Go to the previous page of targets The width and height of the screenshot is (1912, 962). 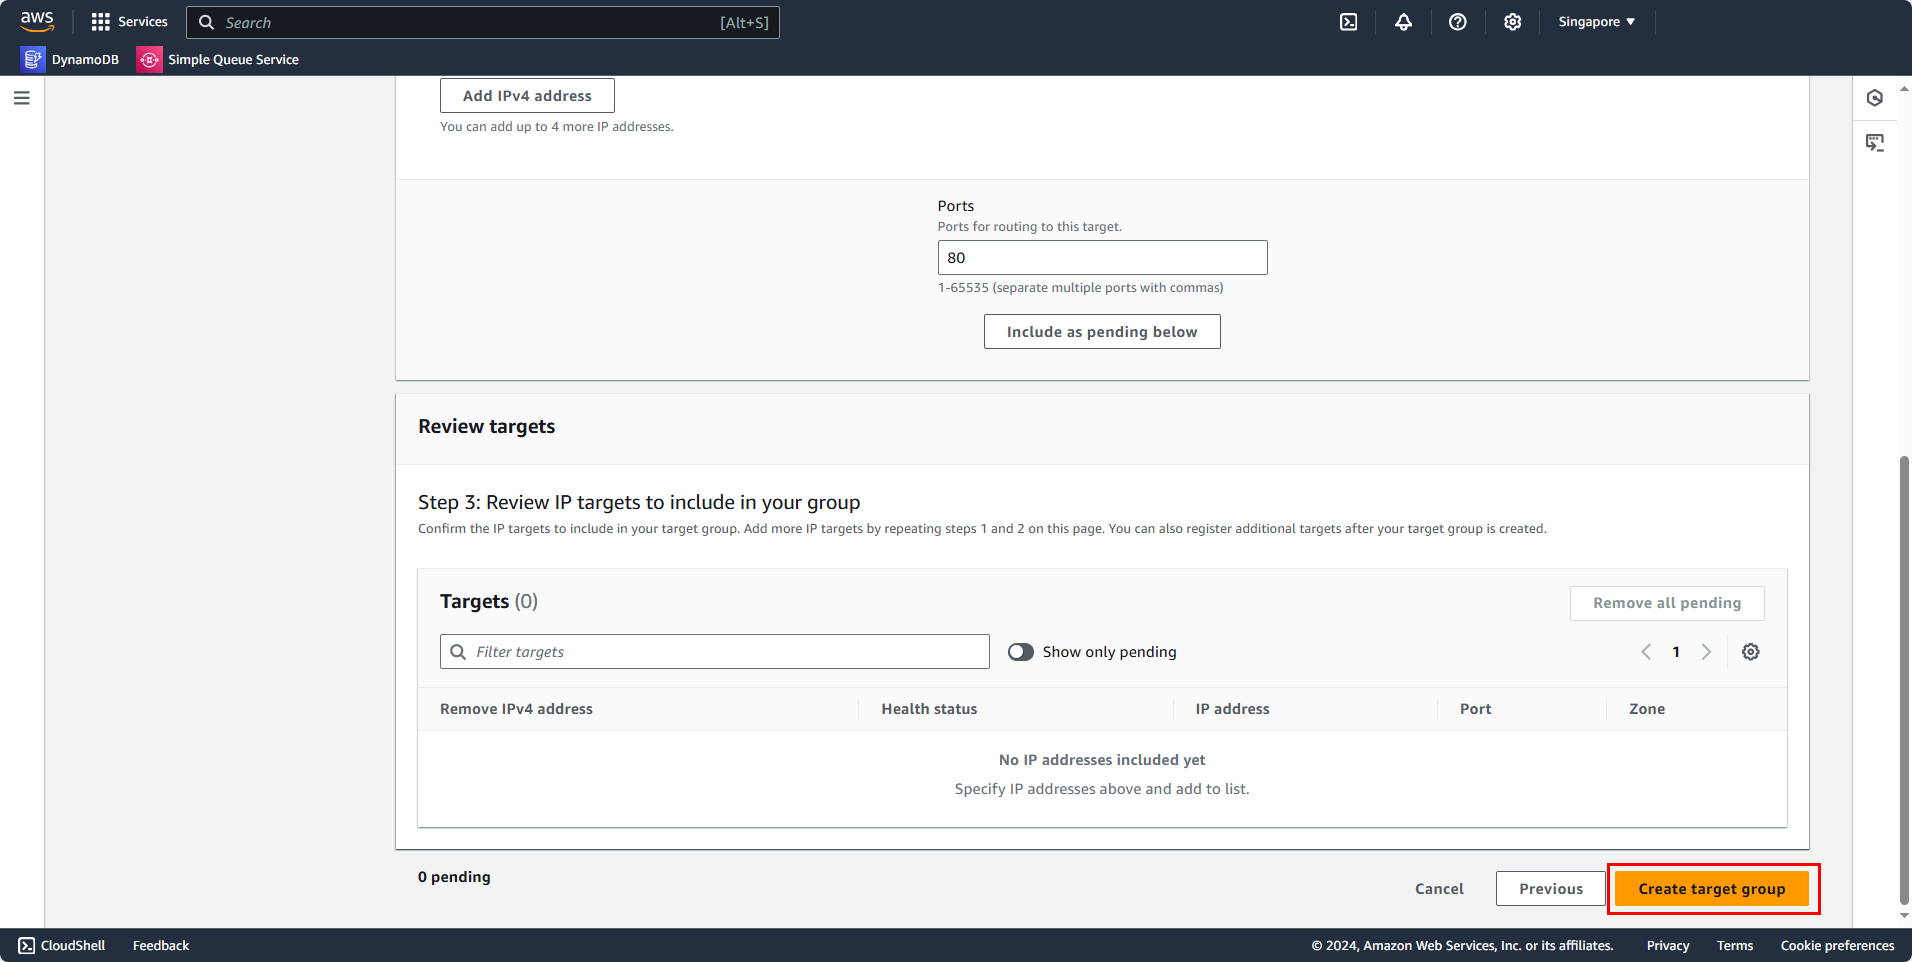(x=1646, y=652)
